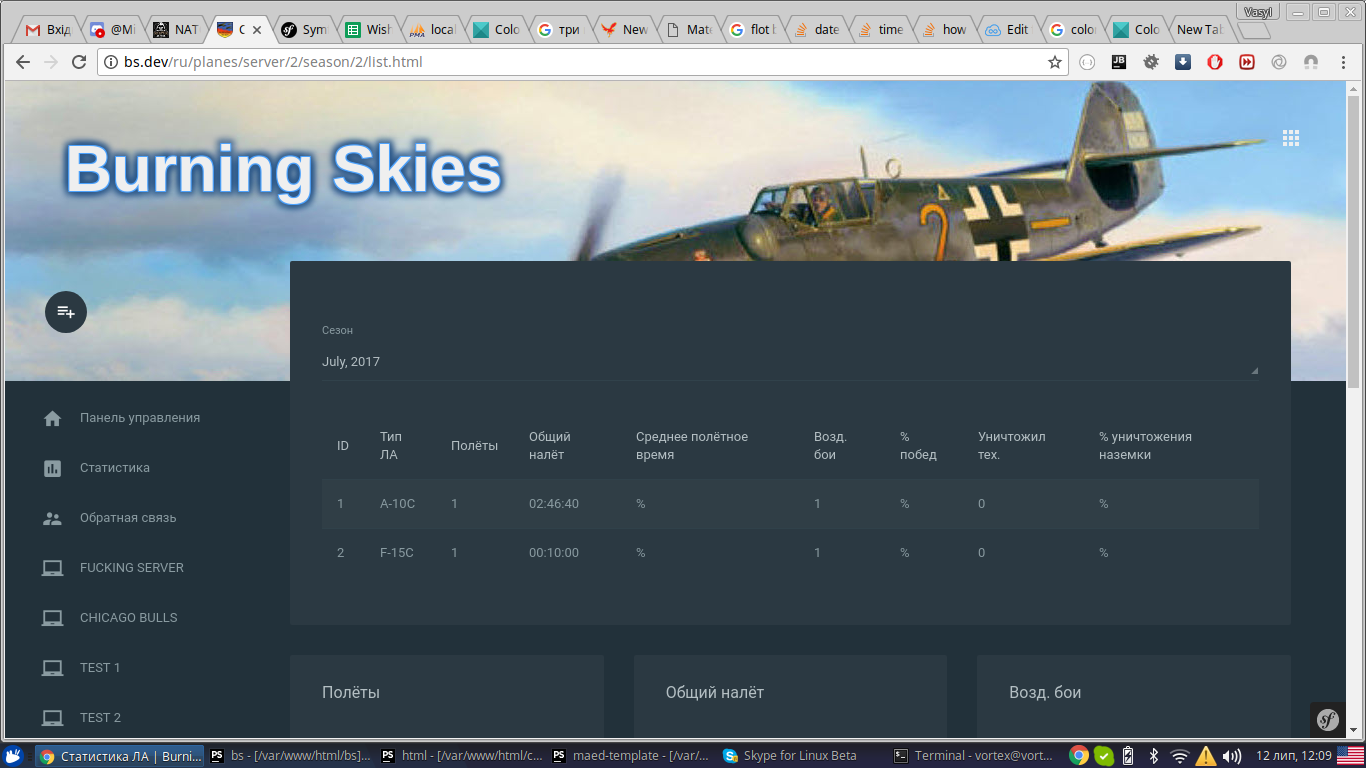Bookmark this page with the star icon
The image size is (1366, 768).
pyautogui.click(x=1054, y=62)
